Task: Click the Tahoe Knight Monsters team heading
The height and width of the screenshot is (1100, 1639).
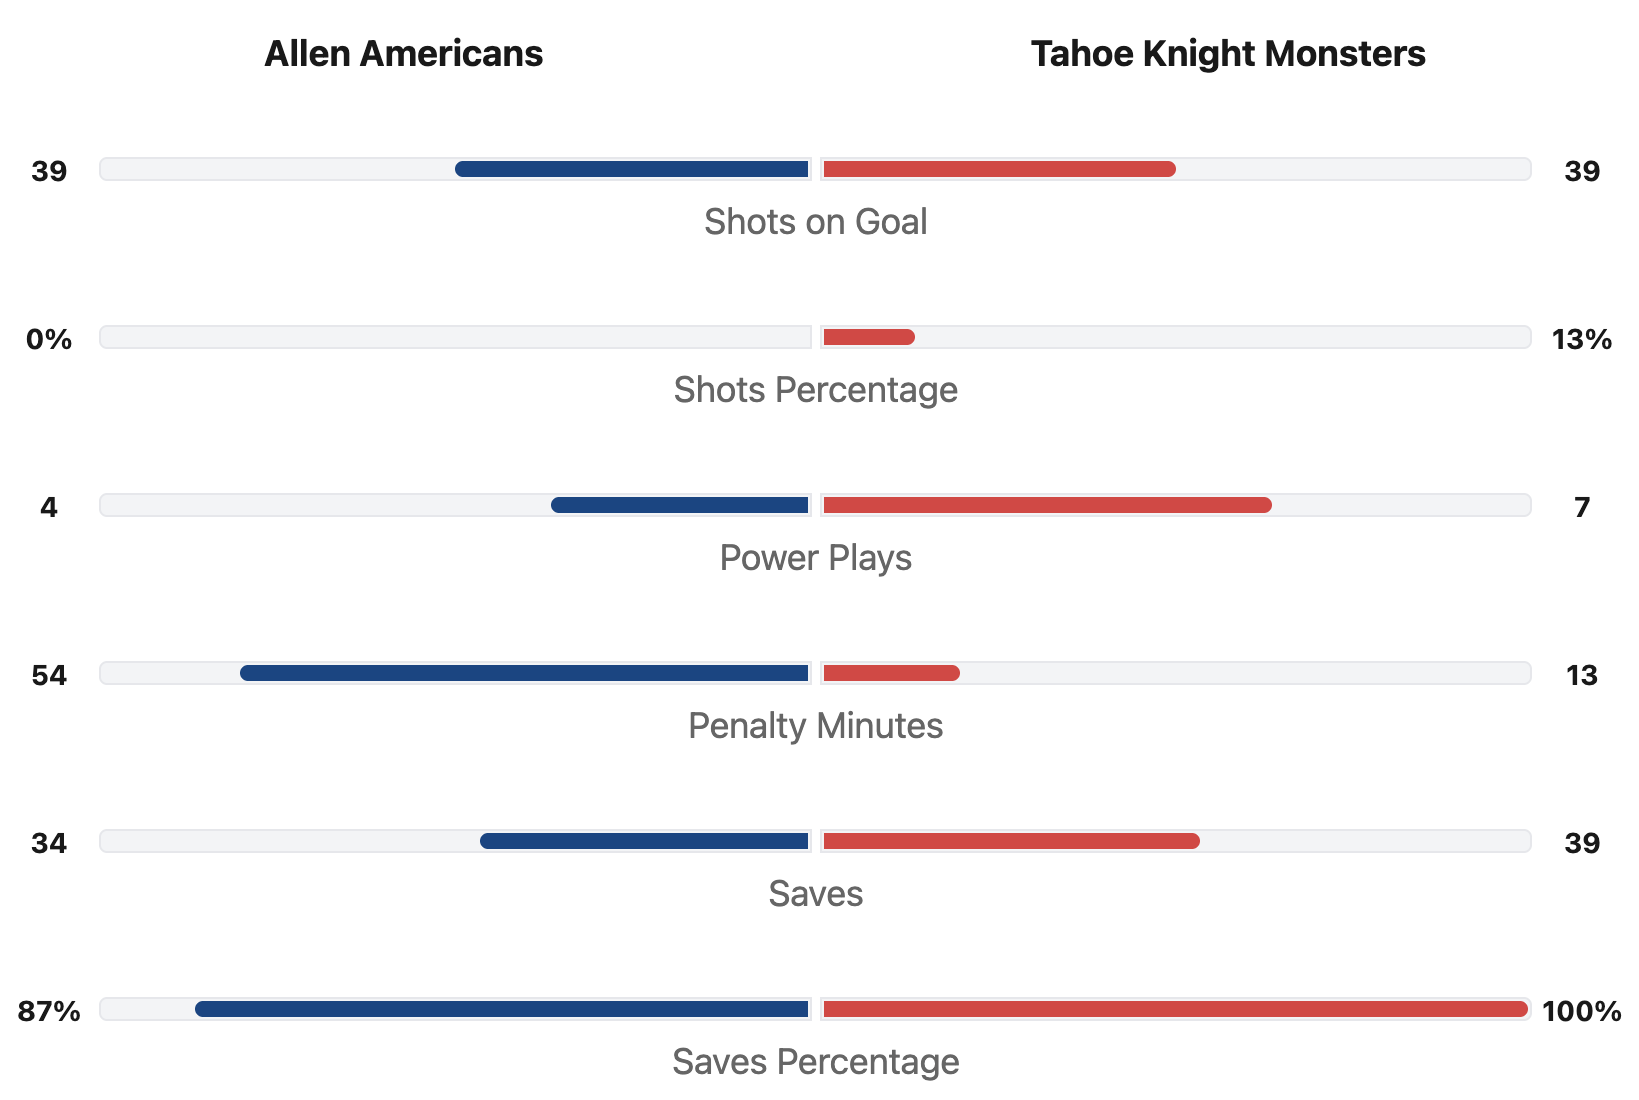Action: tap(1227, 54)
